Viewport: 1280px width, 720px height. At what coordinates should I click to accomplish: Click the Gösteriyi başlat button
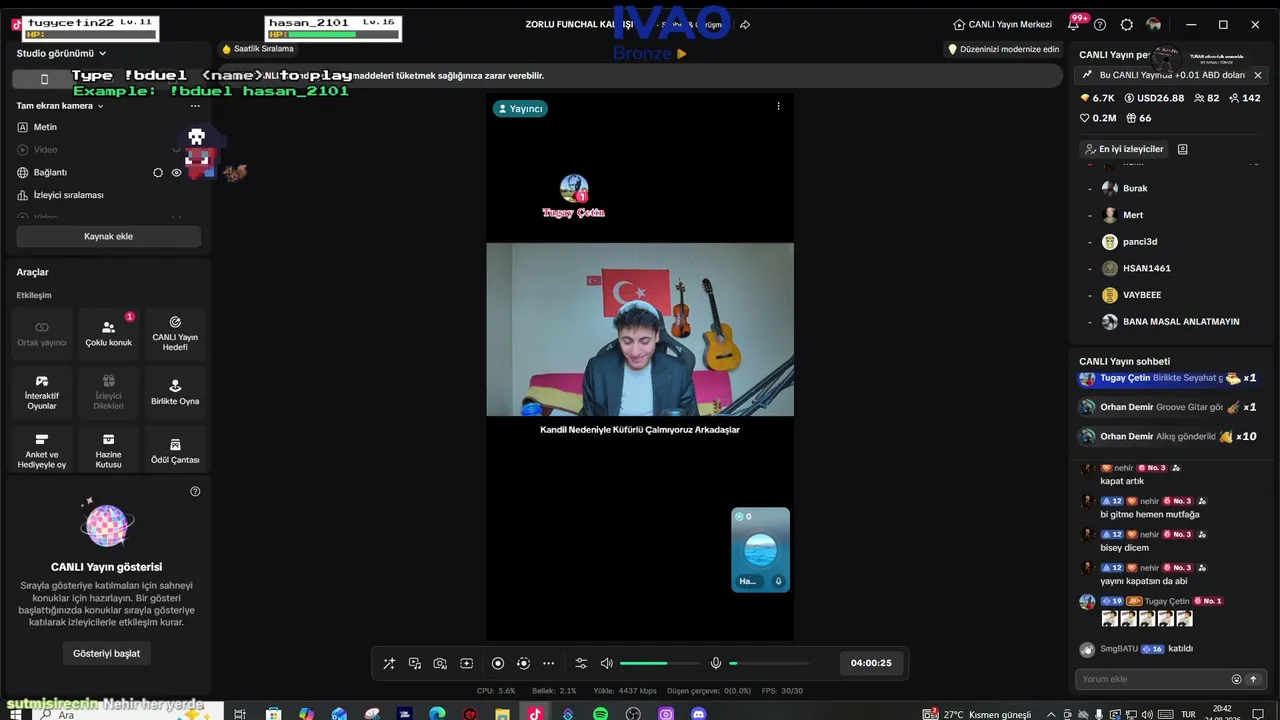[x=106, y=653]
